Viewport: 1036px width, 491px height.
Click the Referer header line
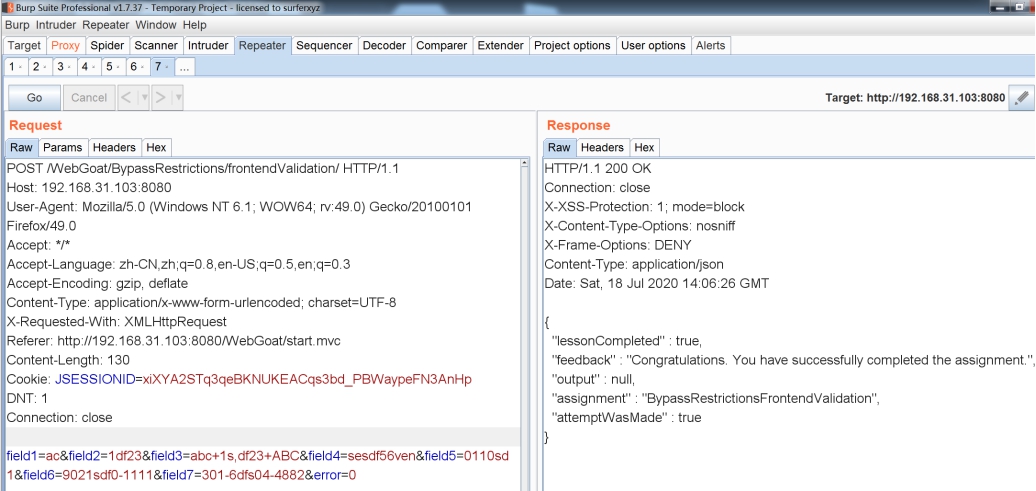174,341
